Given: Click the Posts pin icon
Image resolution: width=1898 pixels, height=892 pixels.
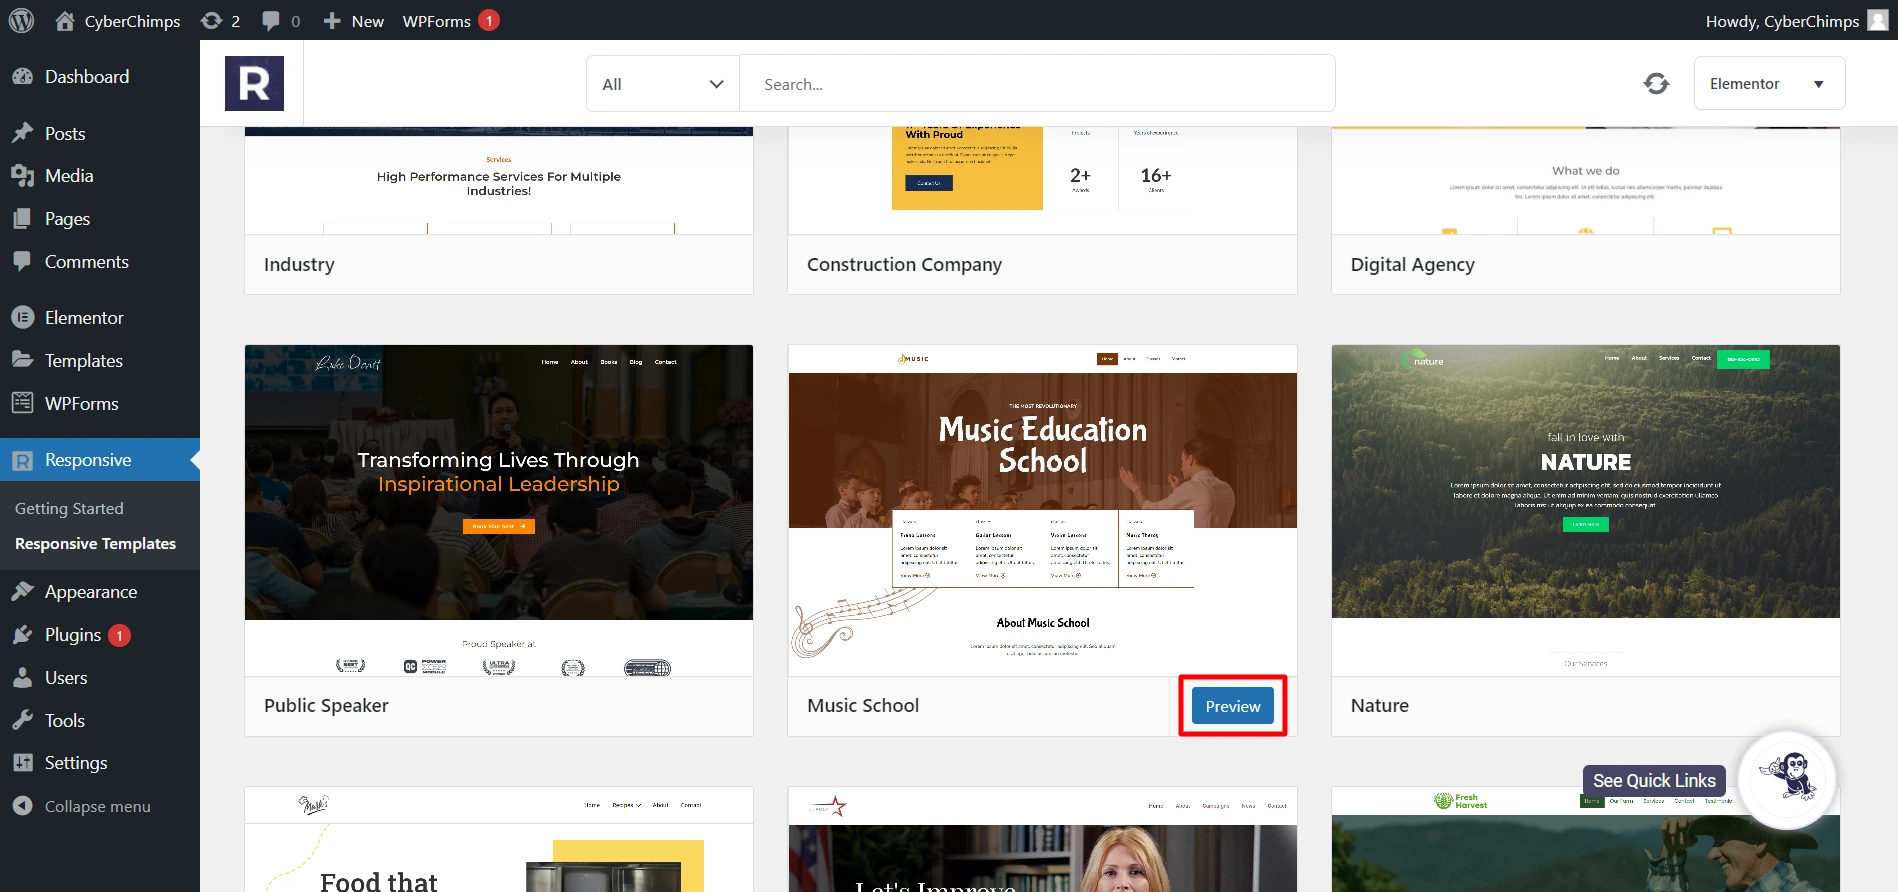Looking at the screenshot, I should click(x=22, y=133).
